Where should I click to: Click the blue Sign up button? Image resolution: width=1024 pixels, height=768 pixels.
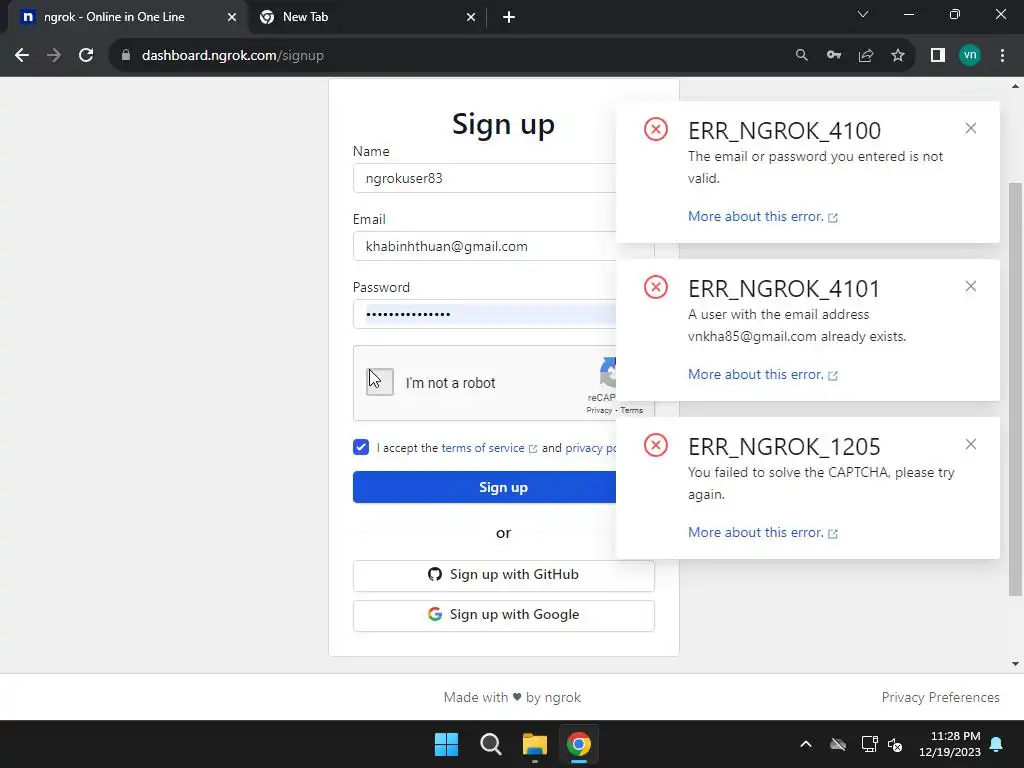coord(485,487)
